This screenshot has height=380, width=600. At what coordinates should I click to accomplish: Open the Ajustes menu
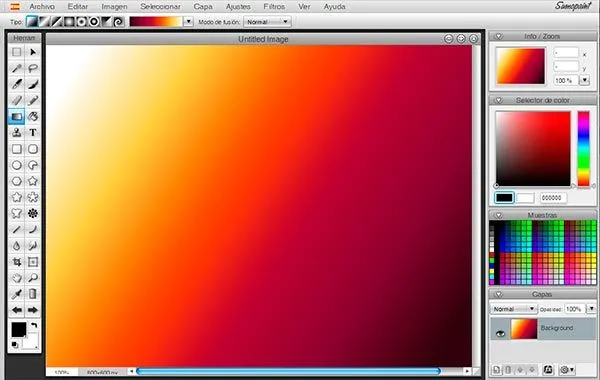coord(238,7)
